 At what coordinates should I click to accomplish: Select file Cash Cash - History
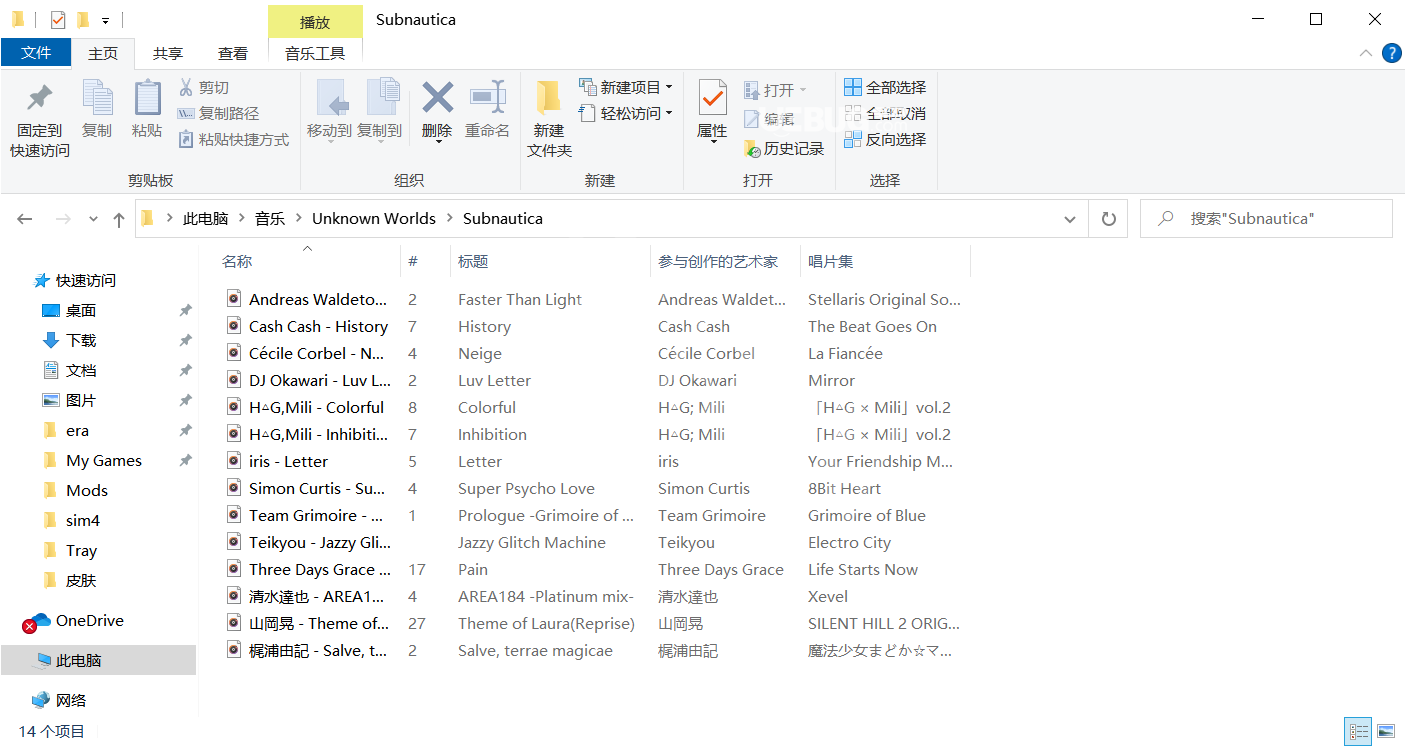click(x=318, y=327)
